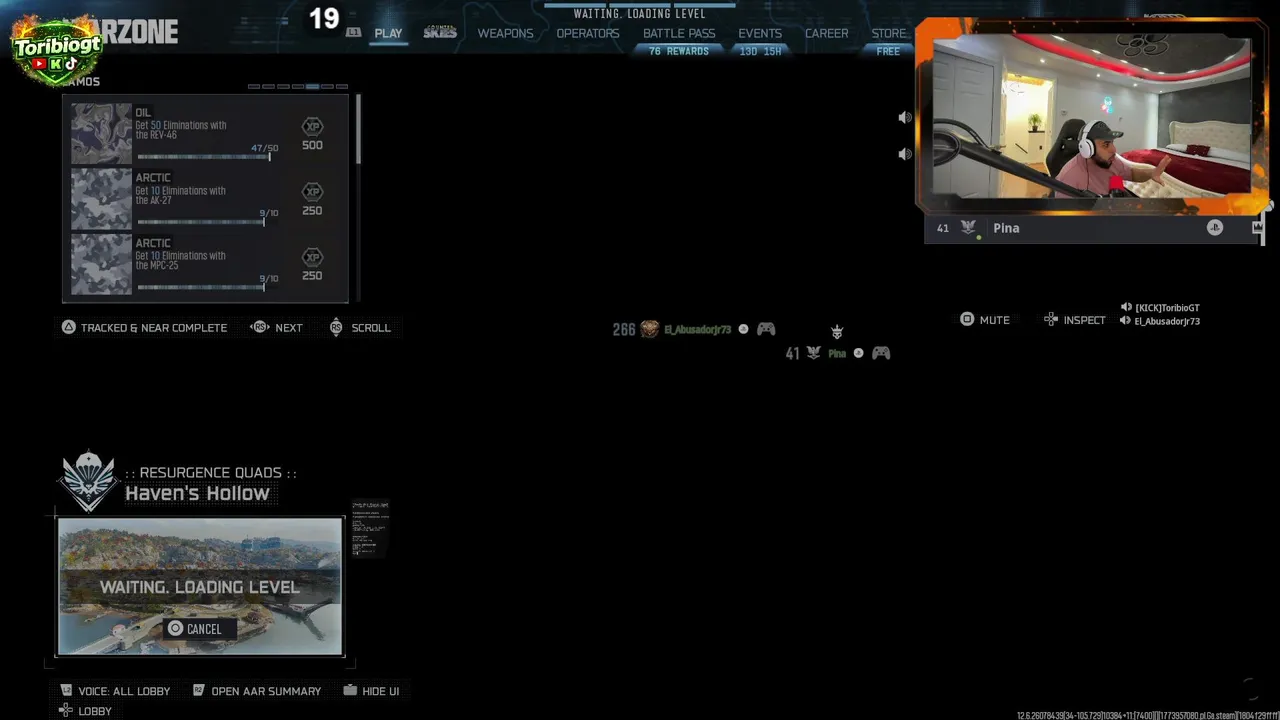
Task: Click the upper speaker icon left of webcam
Action: pyautogui.click(x=905, y=118)
